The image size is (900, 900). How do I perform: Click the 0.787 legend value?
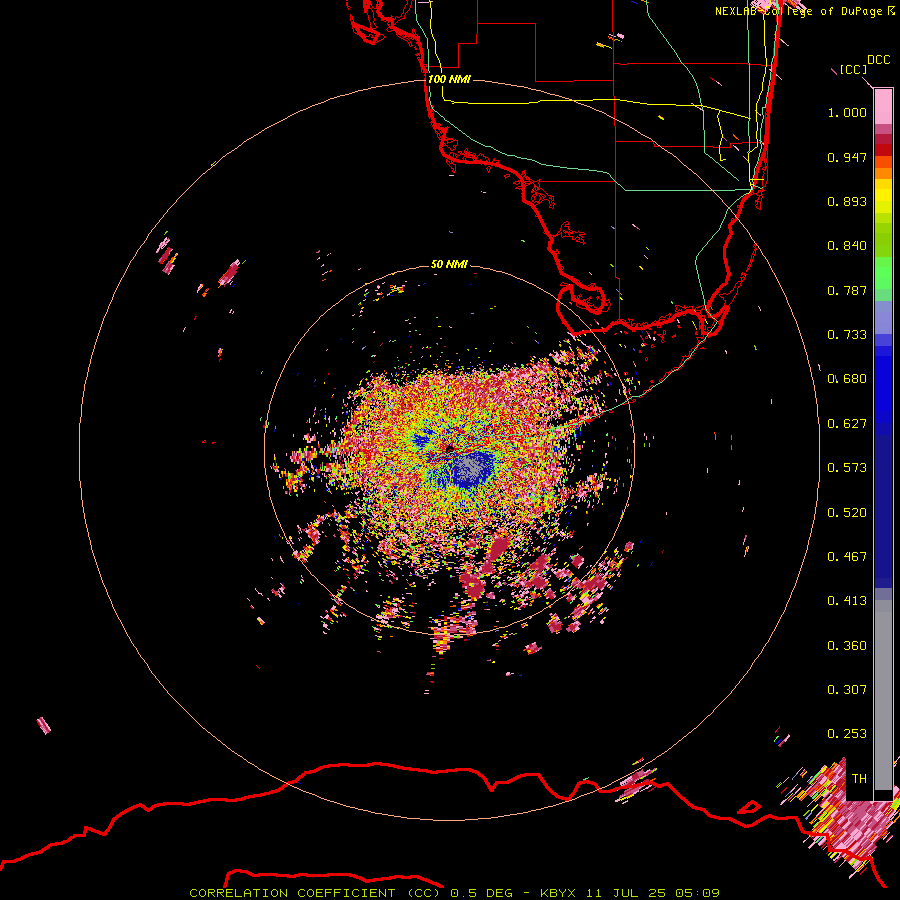847,290
